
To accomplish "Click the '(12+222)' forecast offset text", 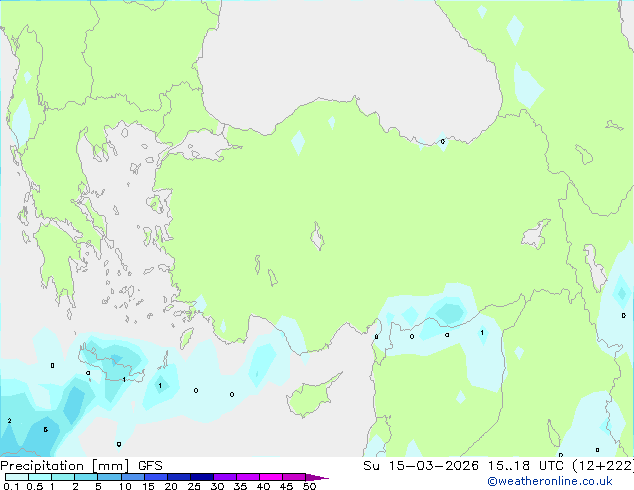I will (603, 466).
